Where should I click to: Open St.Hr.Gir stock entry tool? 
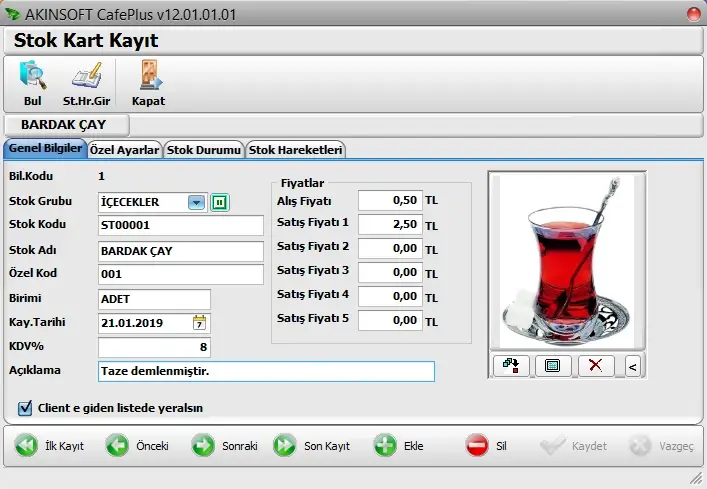tap(87, 75)
